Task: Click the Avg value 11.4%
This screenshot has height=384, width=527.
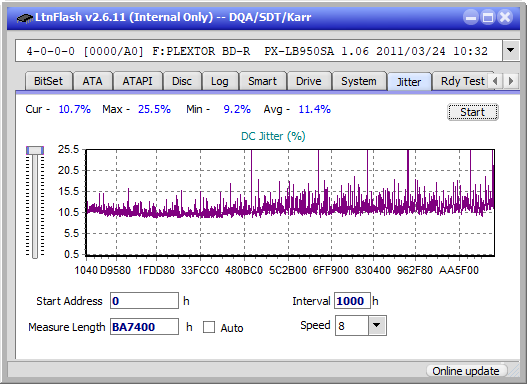Action: pos(315,109)
